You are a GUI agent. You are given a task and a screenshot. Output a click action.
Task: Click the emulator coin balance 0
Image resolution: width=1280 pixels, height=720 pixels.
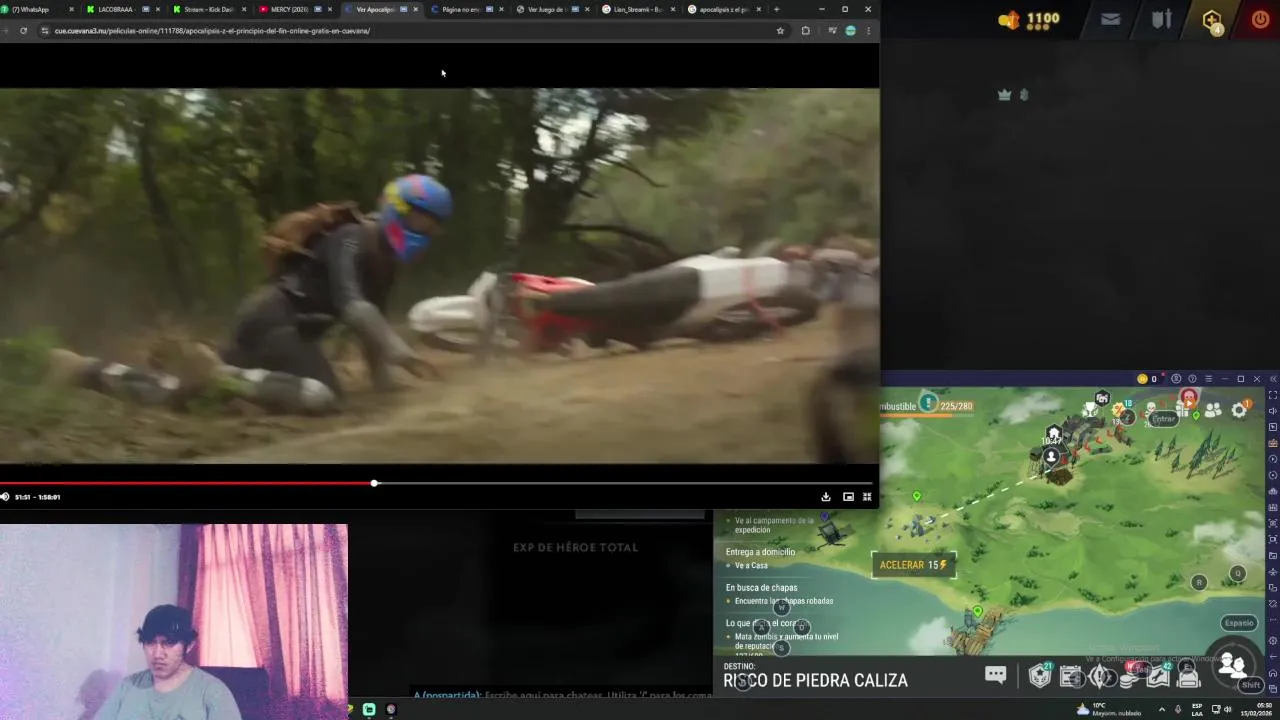1147,379
